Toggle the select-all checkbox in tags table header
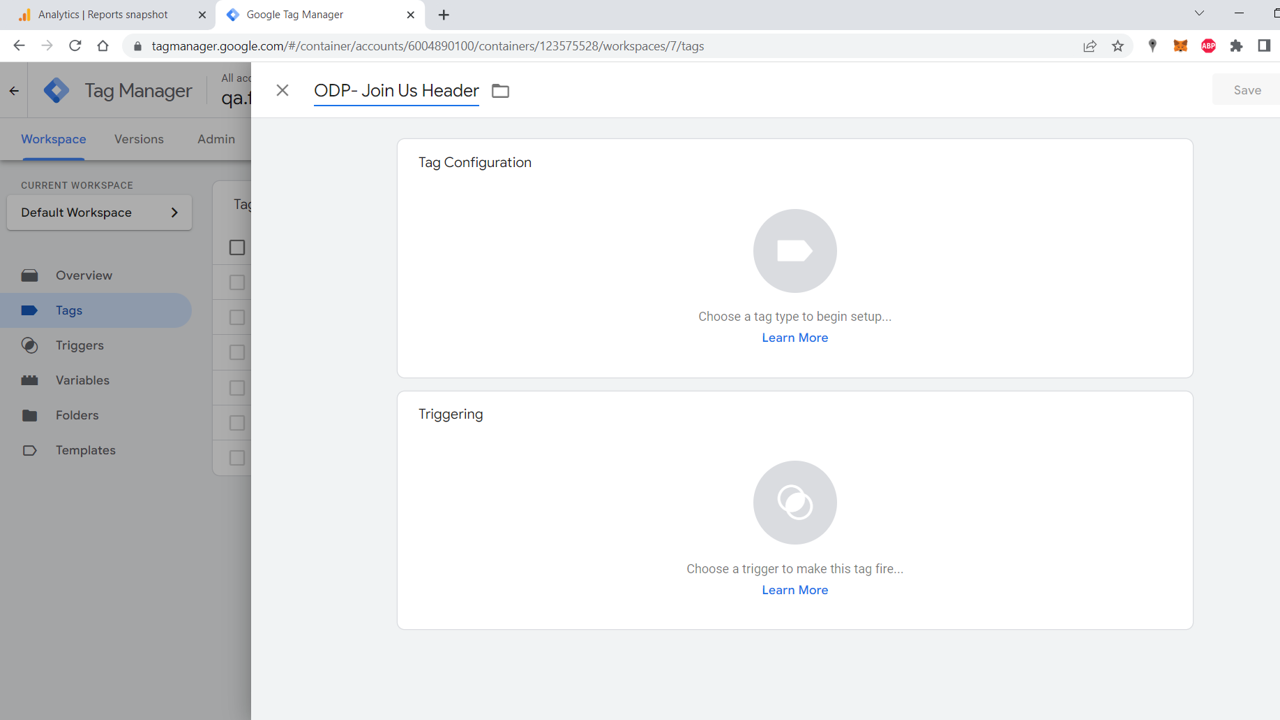The height and width of the screenshot is (720, 1280). click(x=237, y=247)
